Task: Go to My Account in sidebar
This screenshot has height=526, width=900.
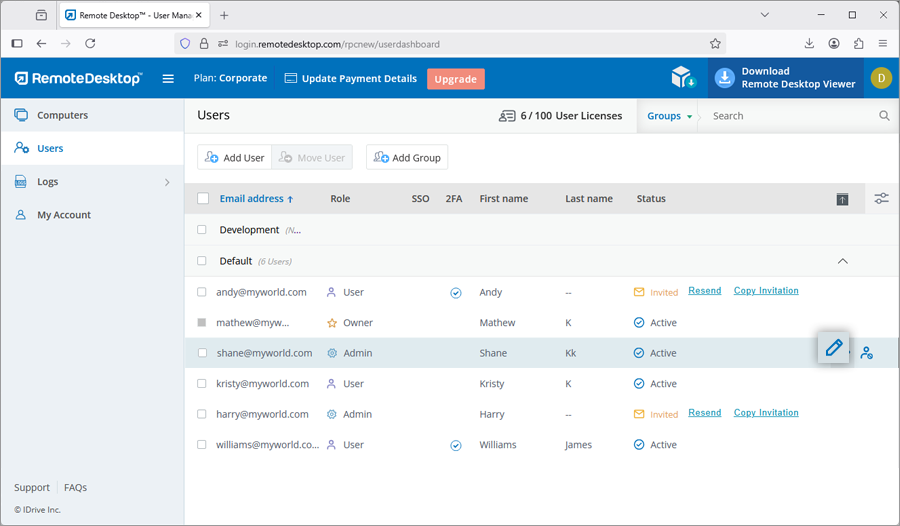Action: [x=64, y=215]
